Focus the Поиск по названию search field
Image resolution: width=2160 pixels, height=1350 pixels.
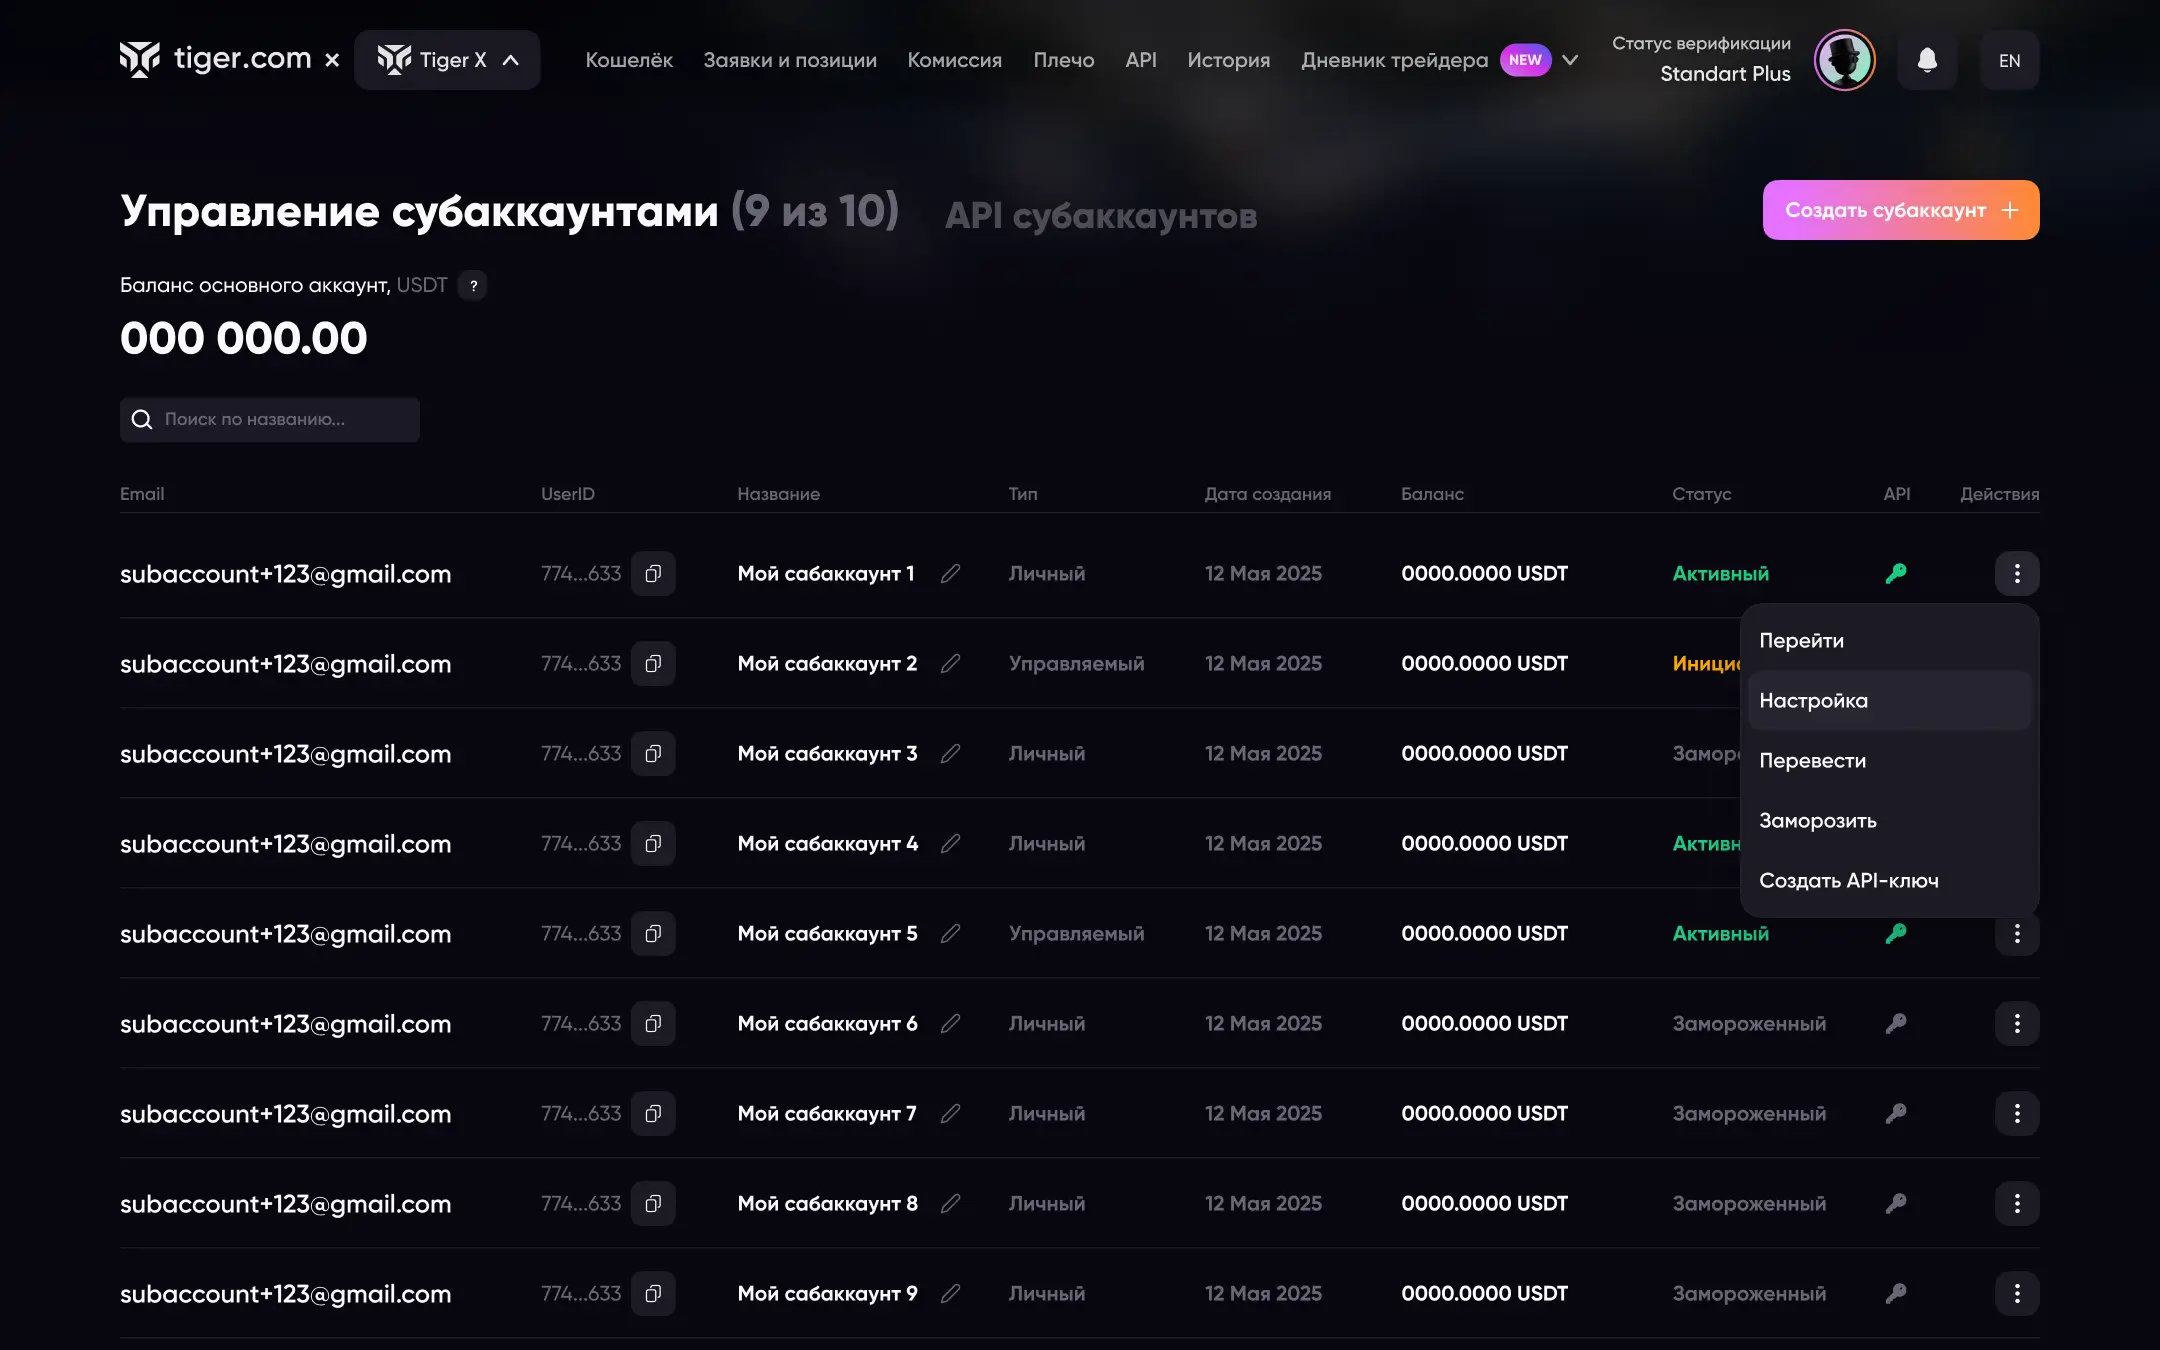(x=270, y=420)
